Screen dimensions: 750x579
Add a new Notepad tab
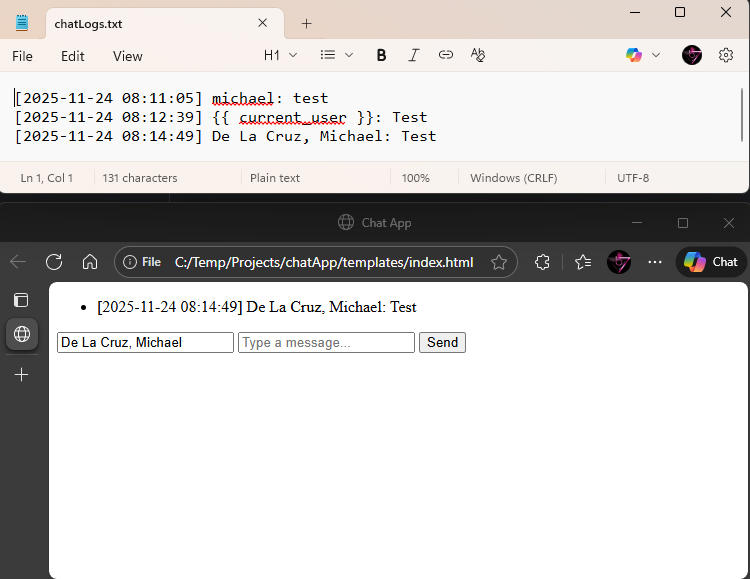tap(306, 23)
